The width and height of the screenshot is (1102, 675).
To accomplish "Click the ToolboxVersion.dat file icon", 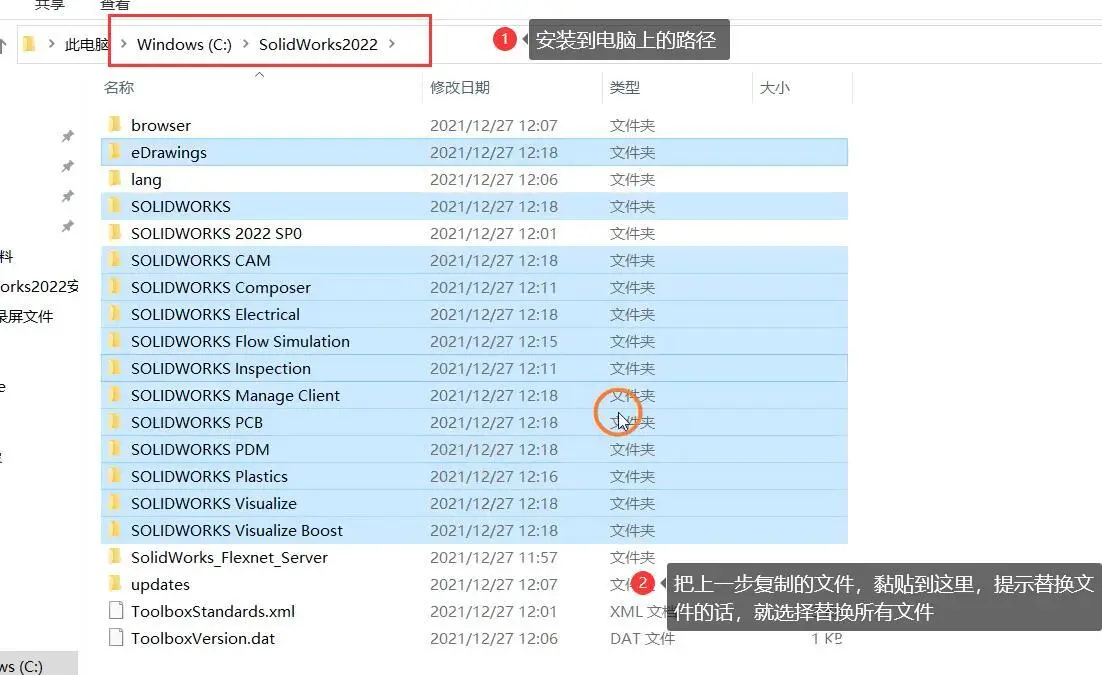I will pos(116,638).
